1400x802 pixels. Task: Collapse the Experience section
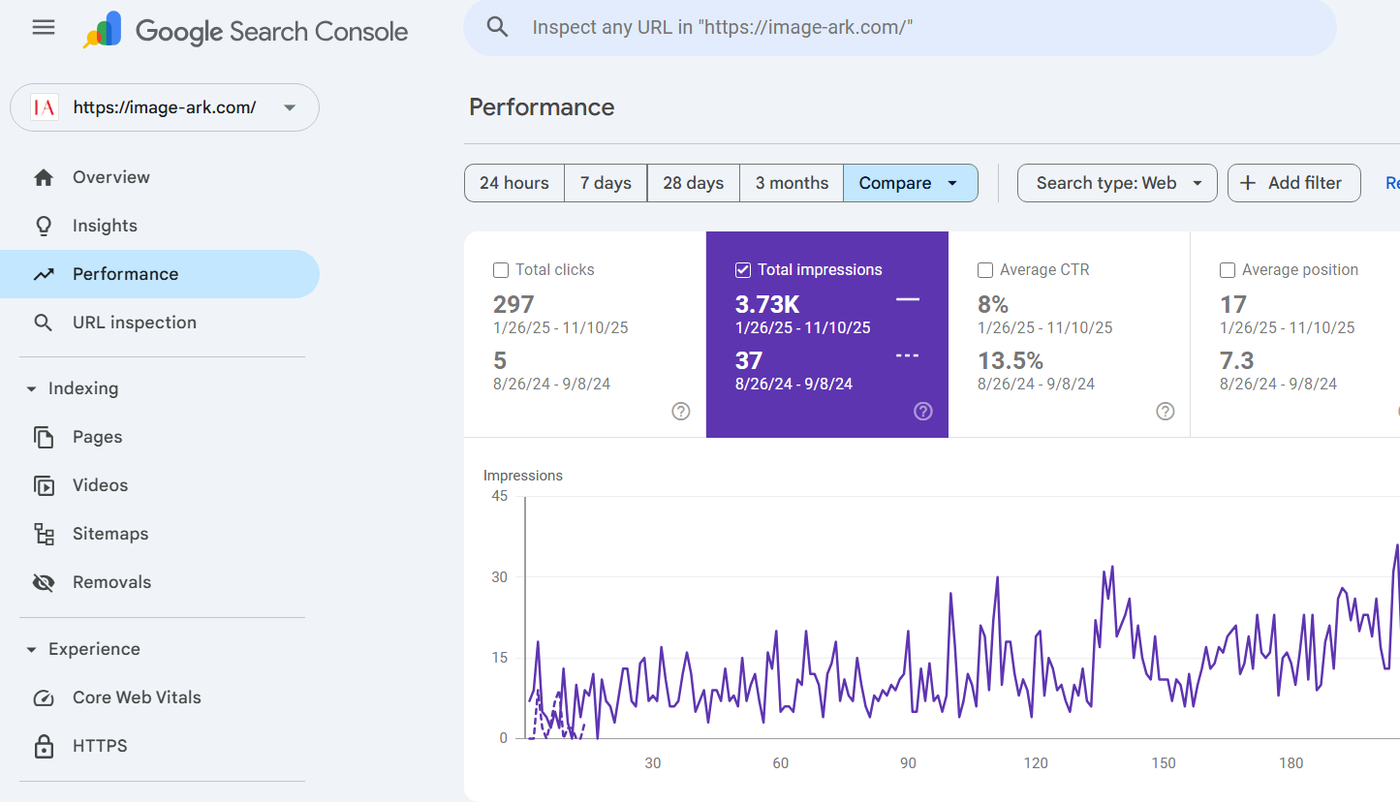pyautogui.click(x=31, y=650)
